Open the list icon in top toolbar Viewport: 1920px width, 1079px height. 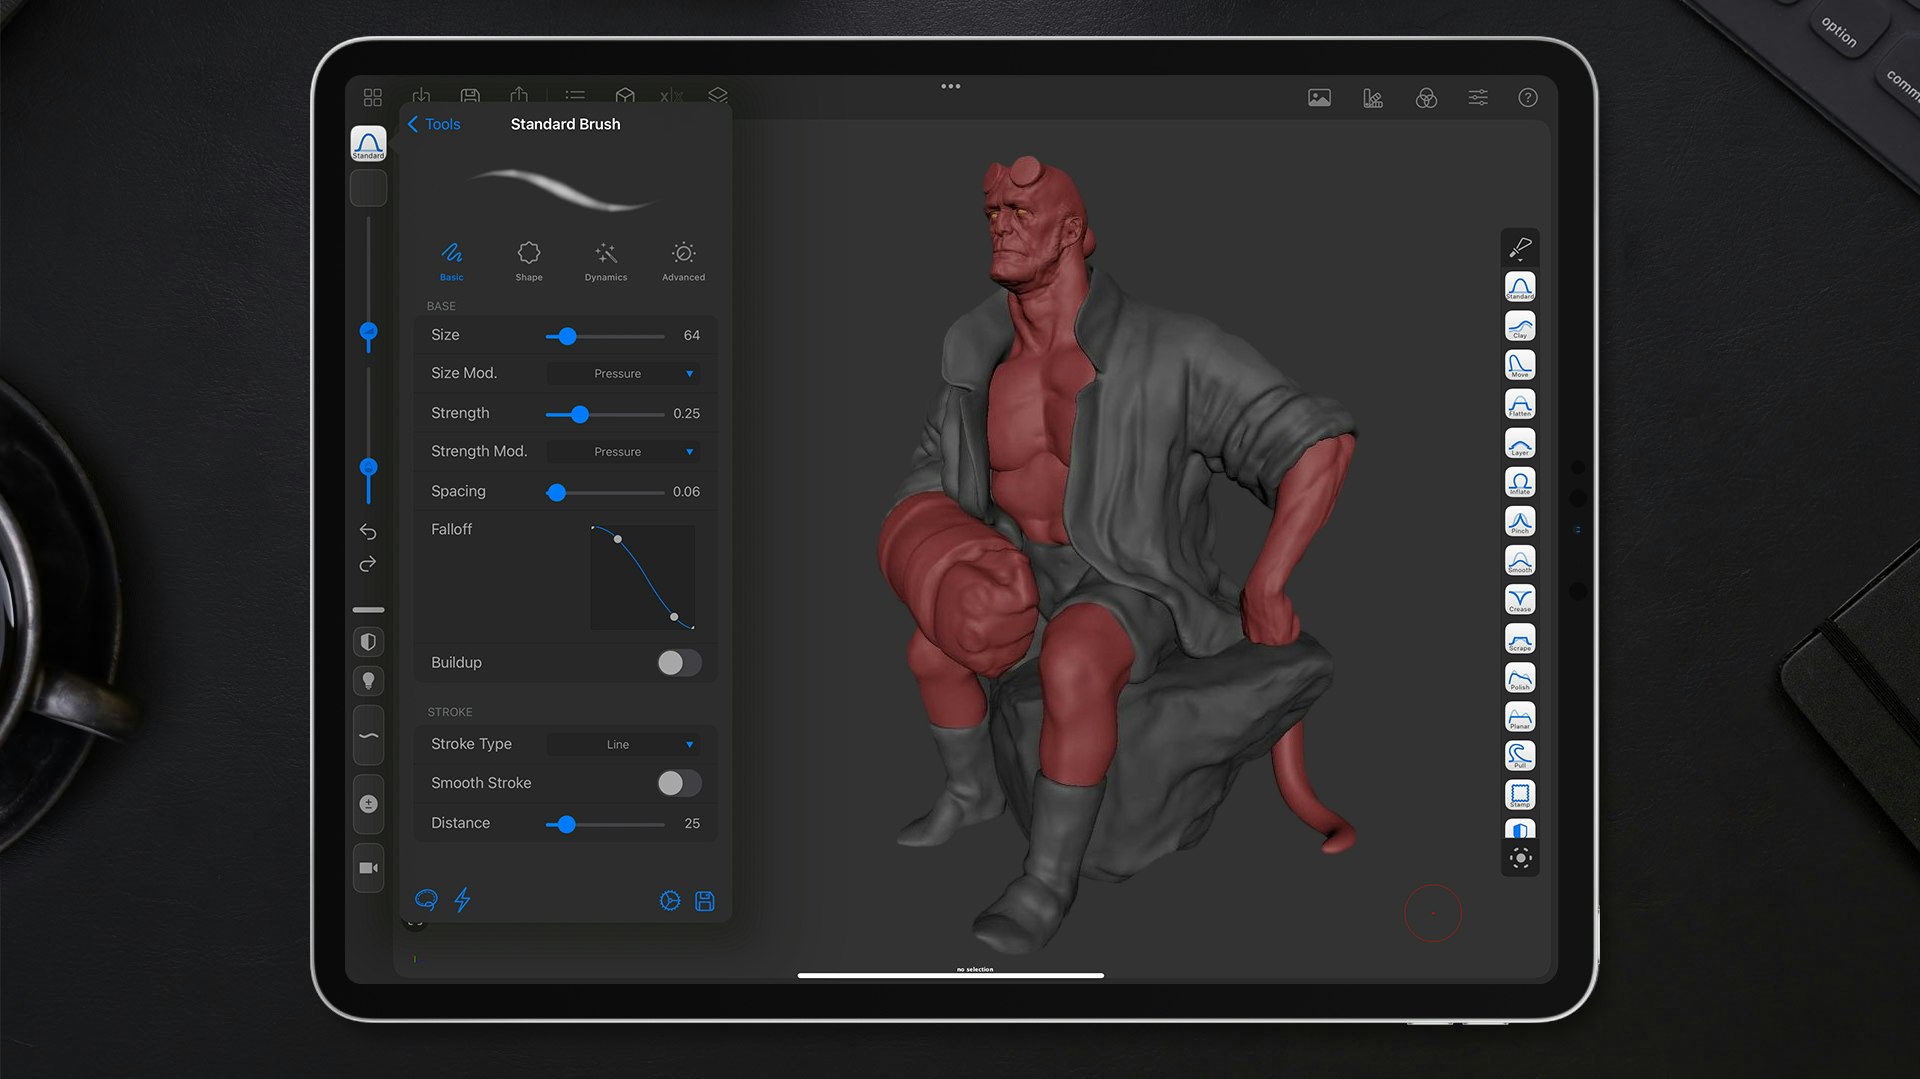click(575, 95)
